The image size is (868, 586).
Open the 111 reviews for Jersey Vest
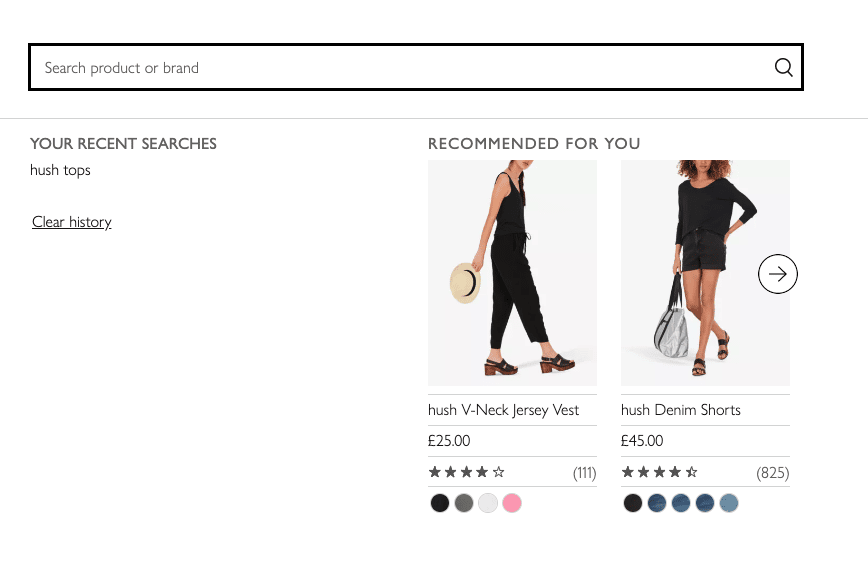tap(584, 472)
